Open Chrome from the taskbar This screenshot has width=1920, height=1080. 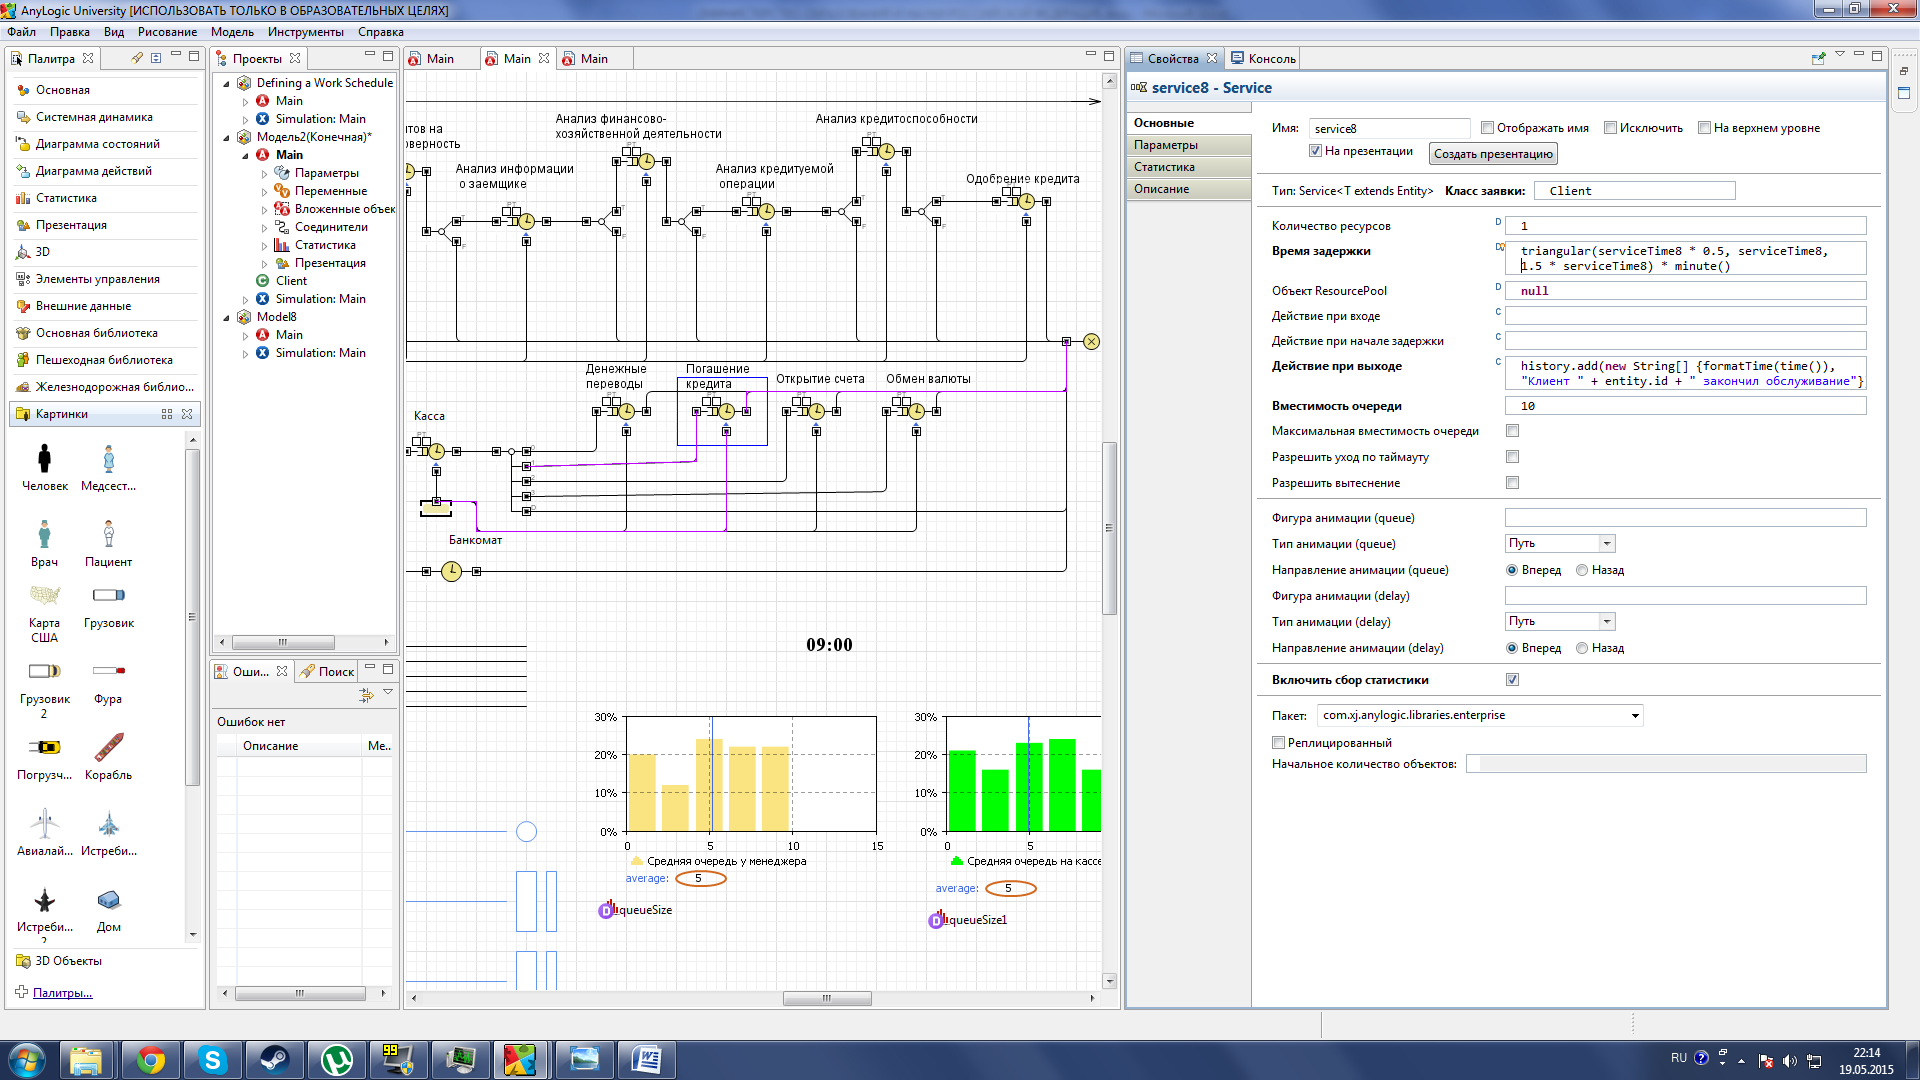151,1060
